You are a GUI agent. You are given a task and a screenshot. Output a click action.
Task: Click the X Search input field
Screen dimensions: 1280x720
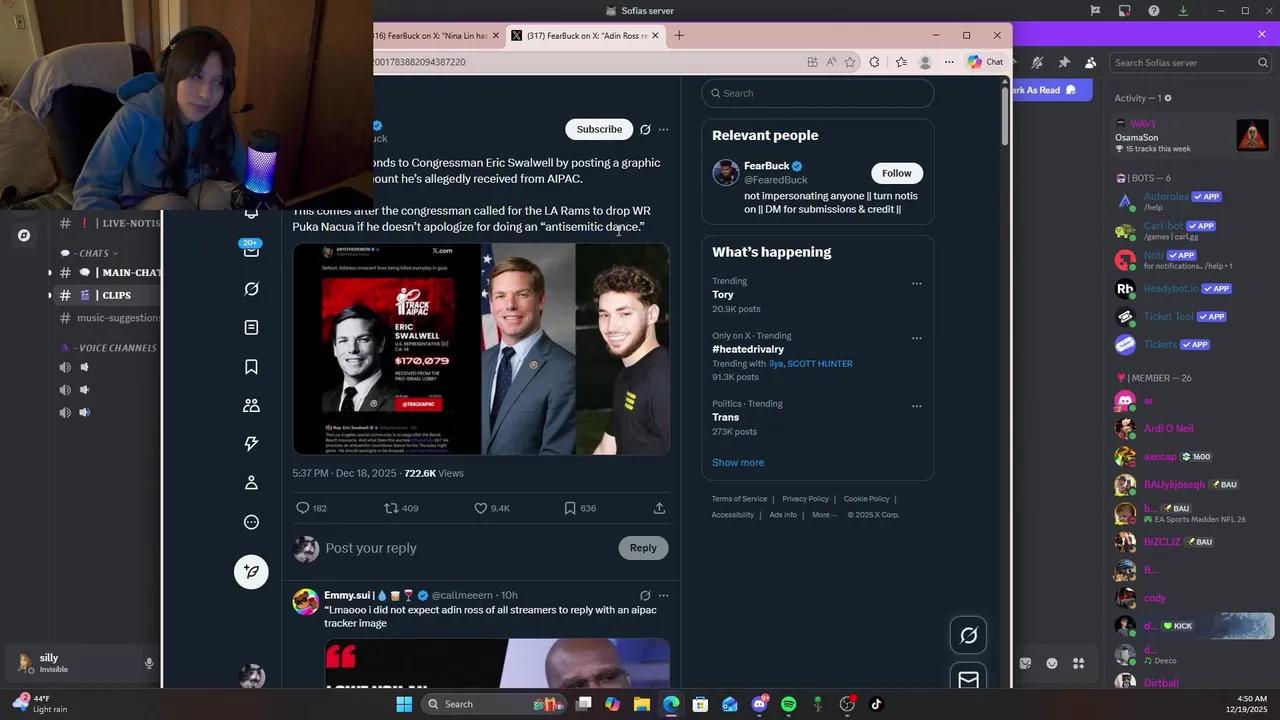pyautogui.click(x=818, y=93)
